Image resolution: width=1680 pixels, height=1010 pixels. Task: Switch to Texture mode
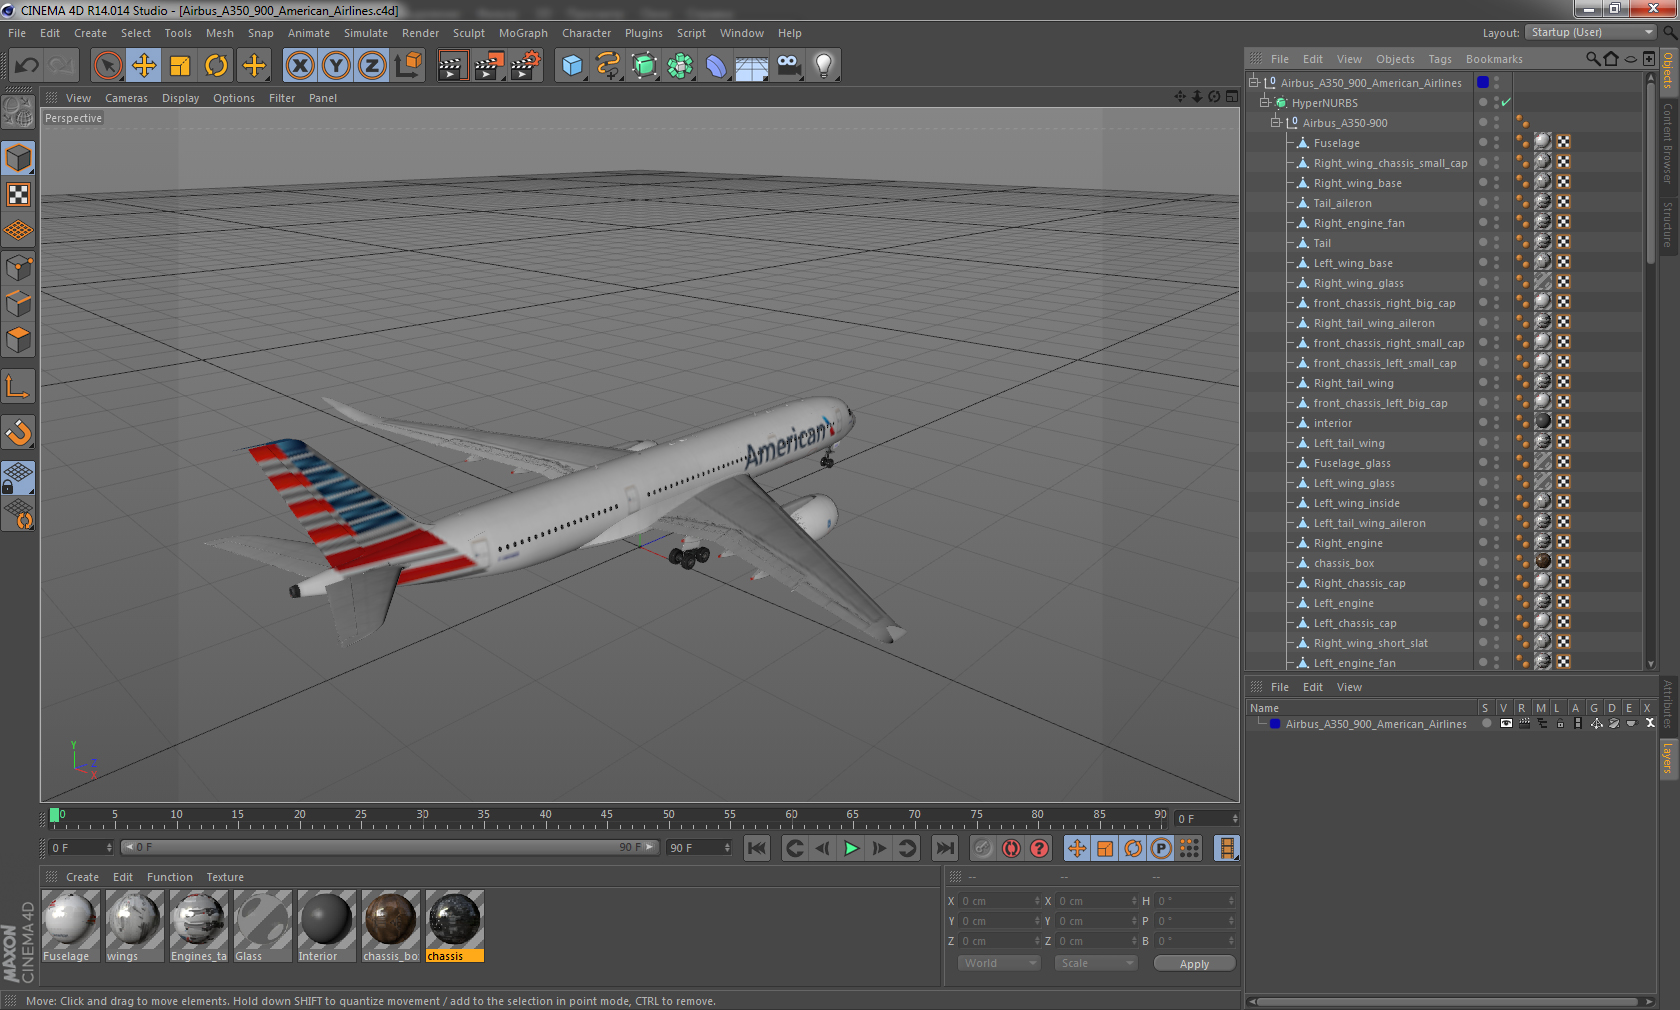point(18,195)
